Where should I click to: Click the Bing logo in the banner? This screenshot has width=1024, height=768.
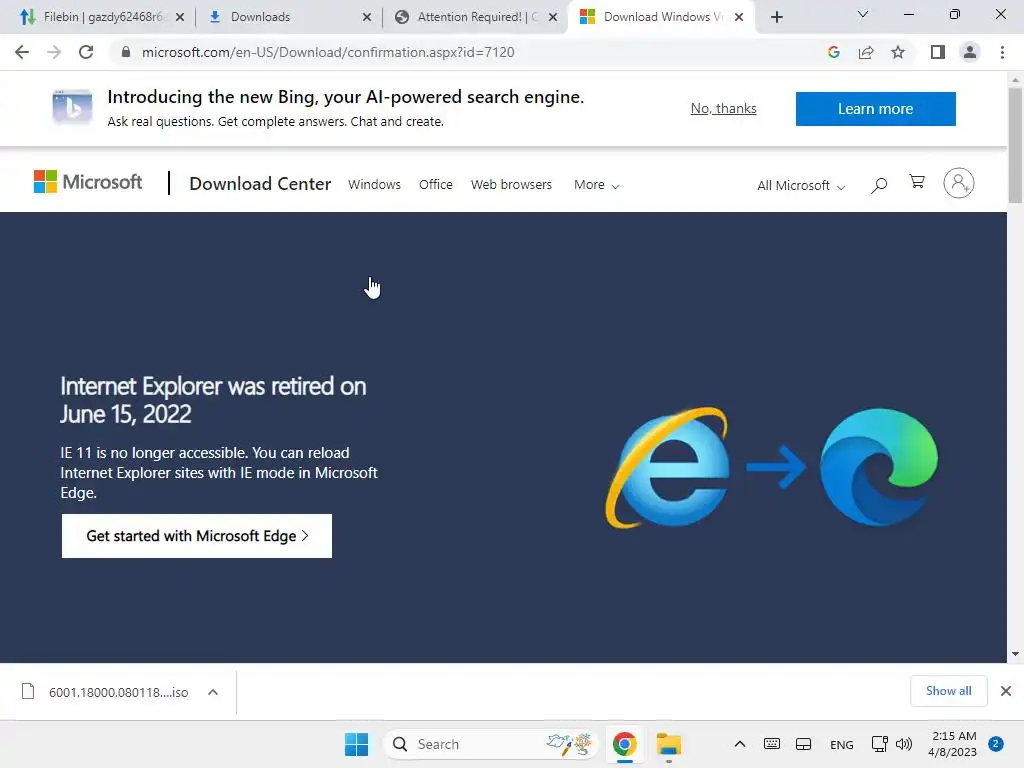72,107
